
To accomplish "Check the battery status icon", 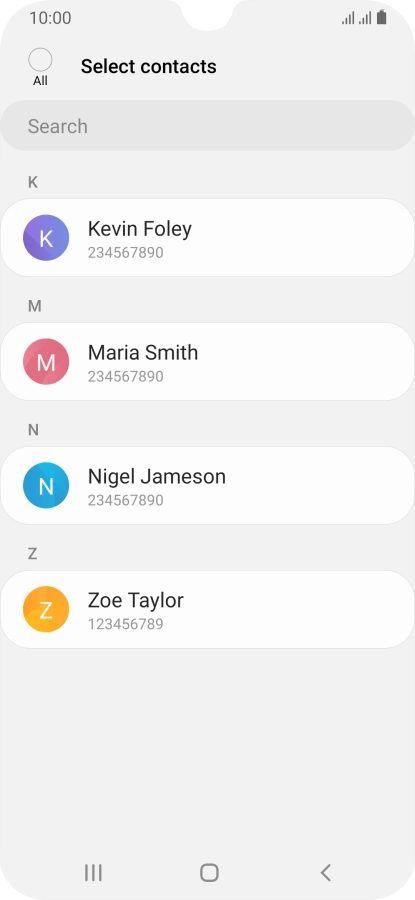I will pos(382,18).
